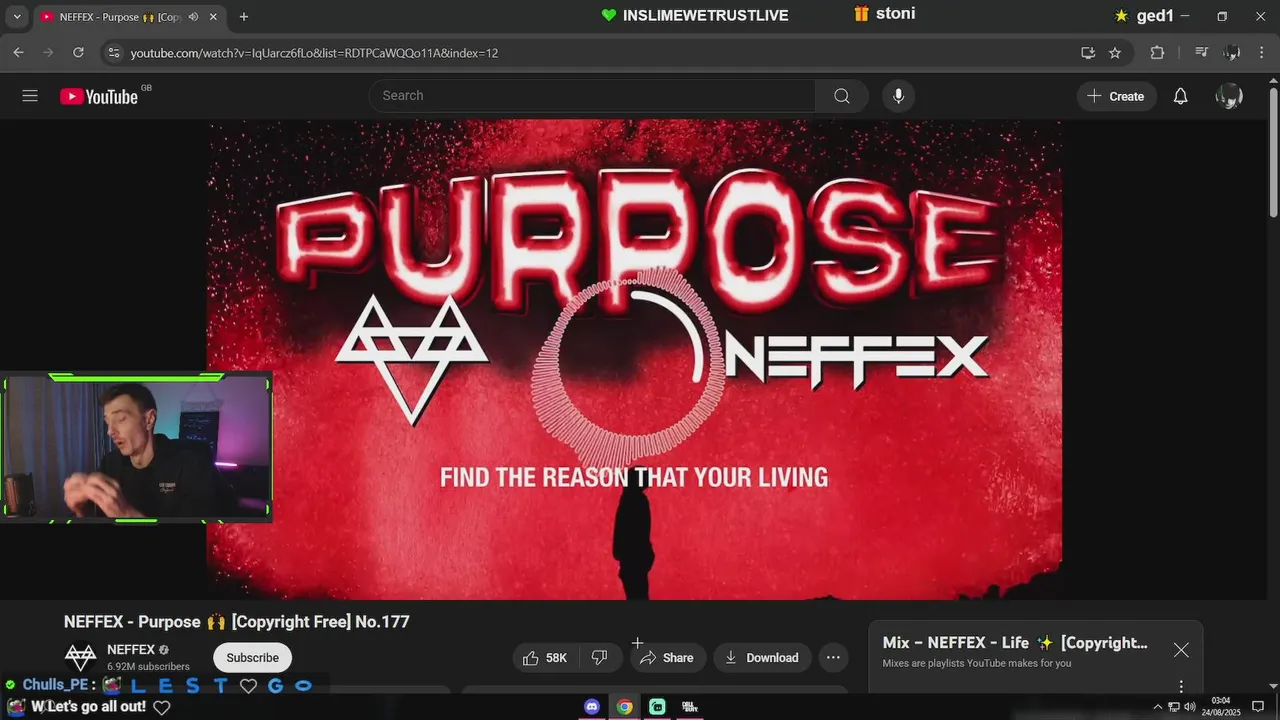Open Windows notification center icon
This screenshot has width=1280, height=720.
1258,707
